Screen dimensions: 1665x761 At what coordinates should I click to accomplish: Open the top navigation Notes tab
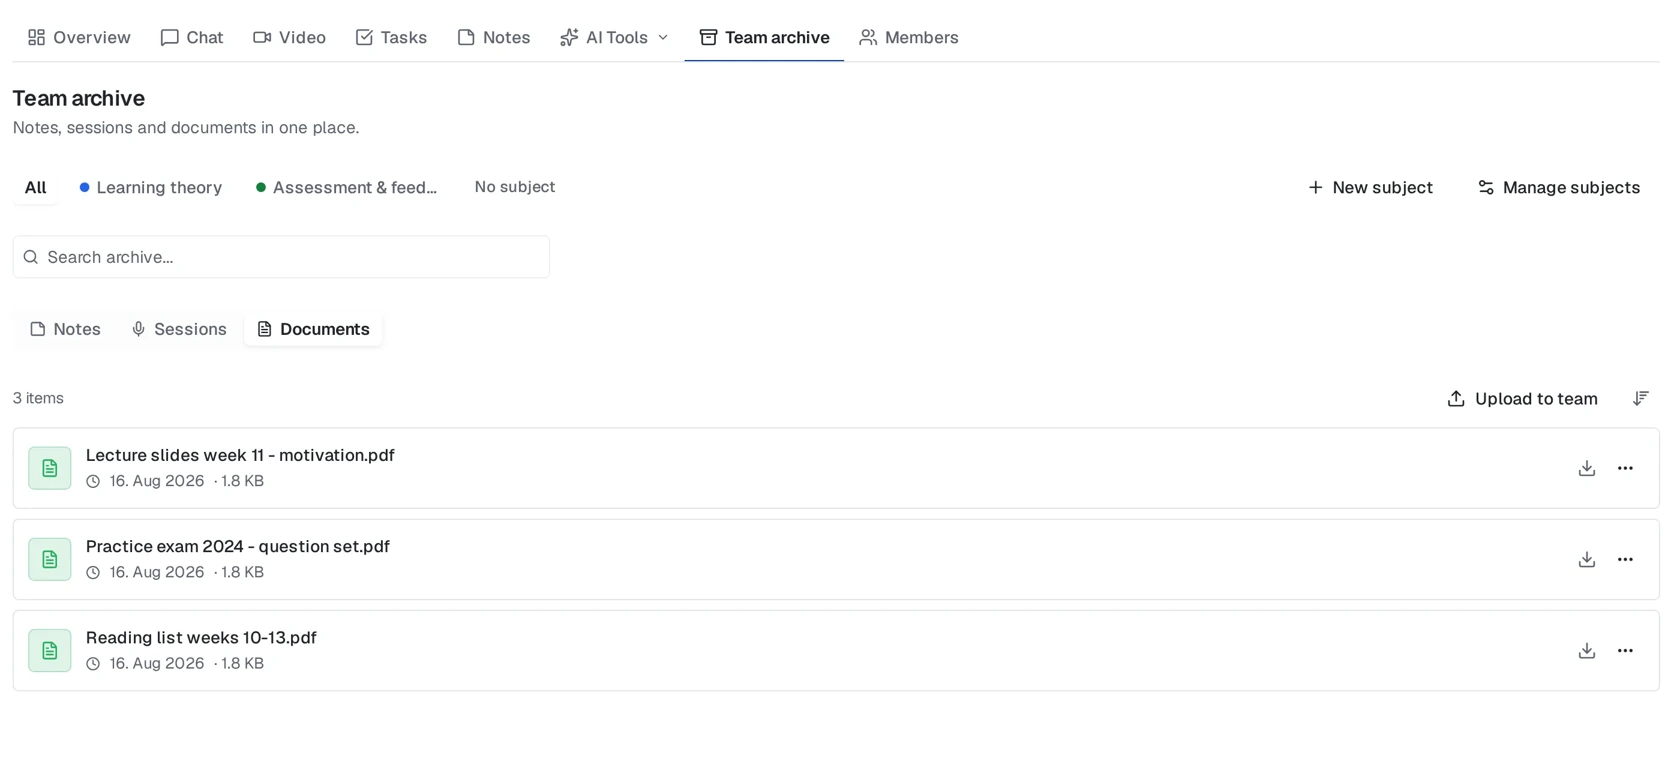point(494,37)
